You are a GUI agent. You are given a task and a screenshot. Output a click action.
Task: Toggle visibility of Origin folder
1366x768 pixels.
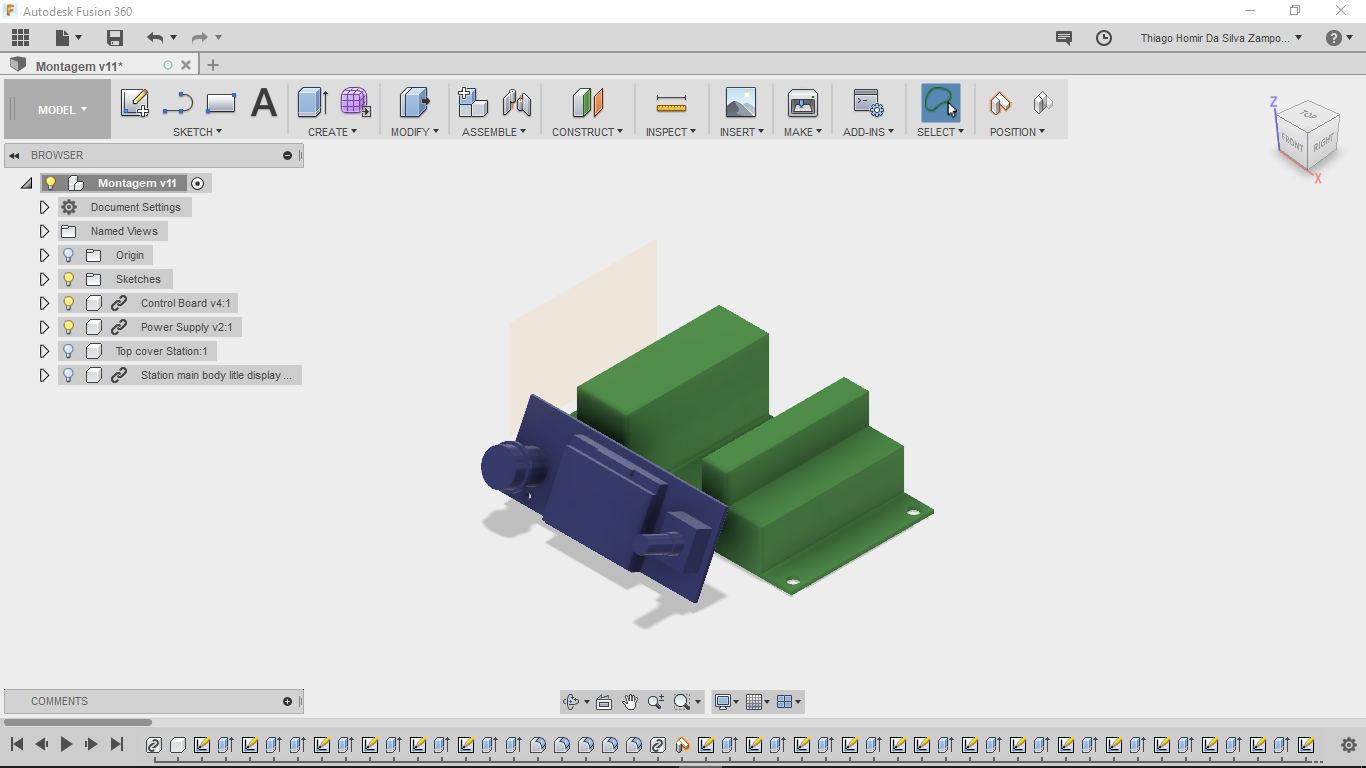coord(68,255)
